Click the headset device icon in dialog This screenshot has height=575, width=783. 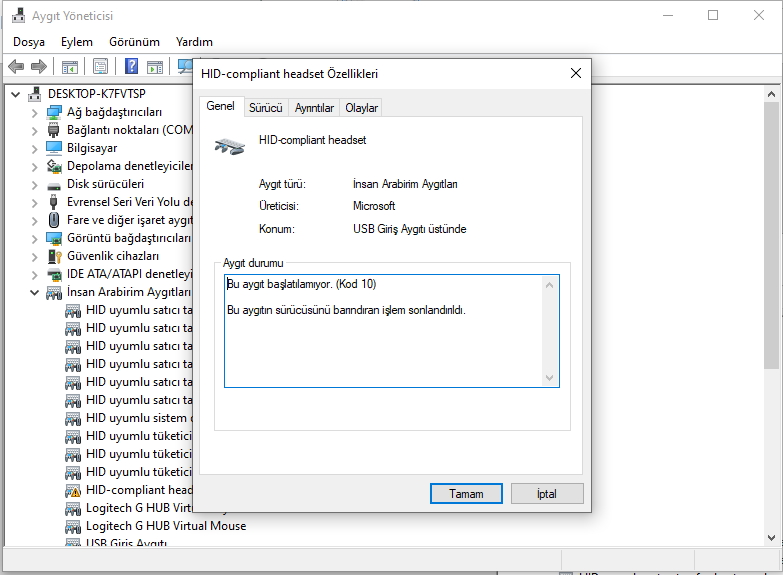[x=230, y=146]
